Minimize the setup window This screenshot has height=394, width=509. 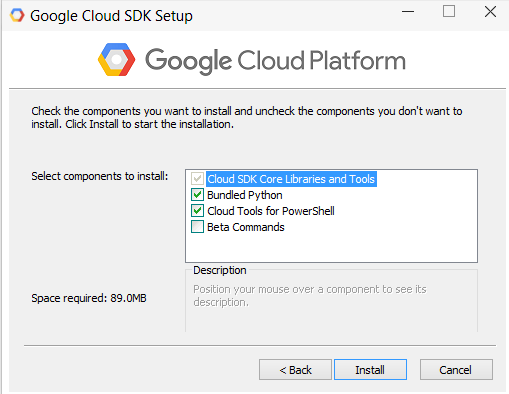click(408, 12)
